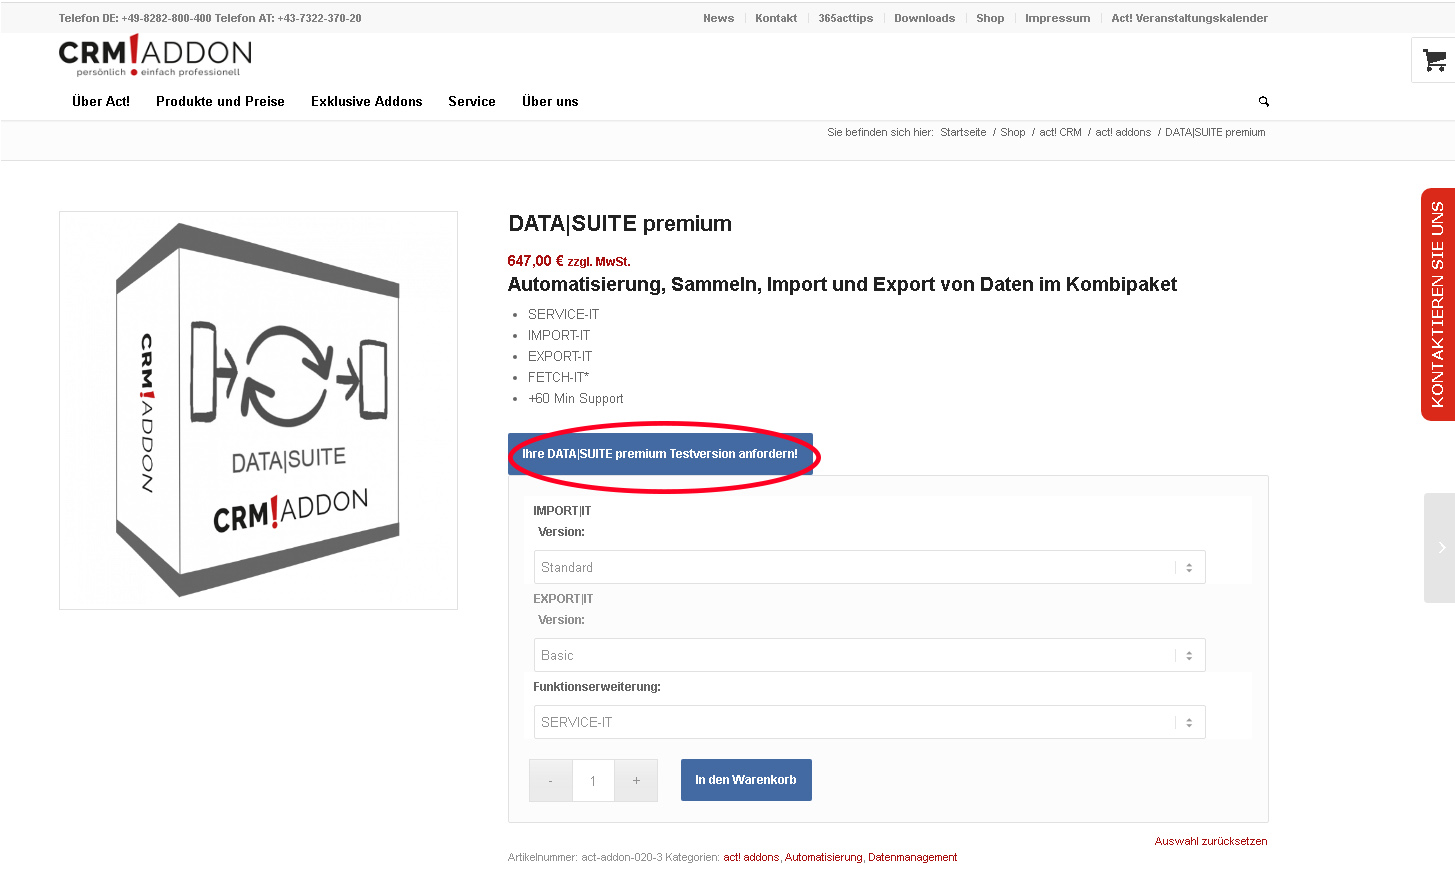Open 365acttips link
The width and height of the screenshot is (1455, 874).
click(x=845, y=18)
